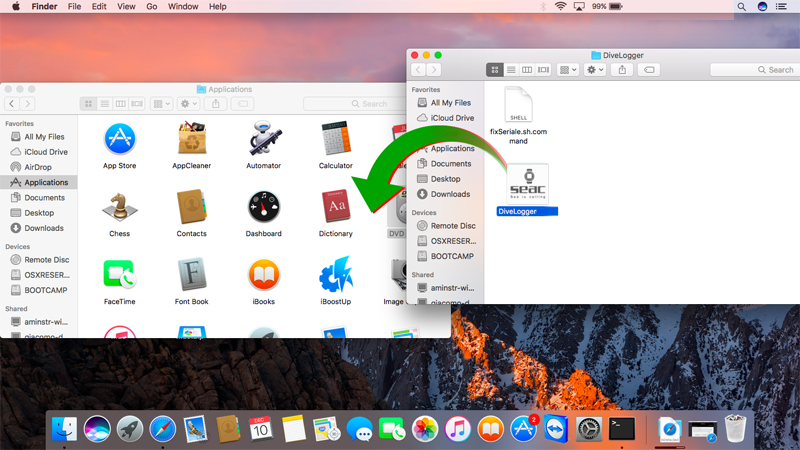
Task: Open the Action gear menu in DiveLogger window
Action: coord(595,70)
